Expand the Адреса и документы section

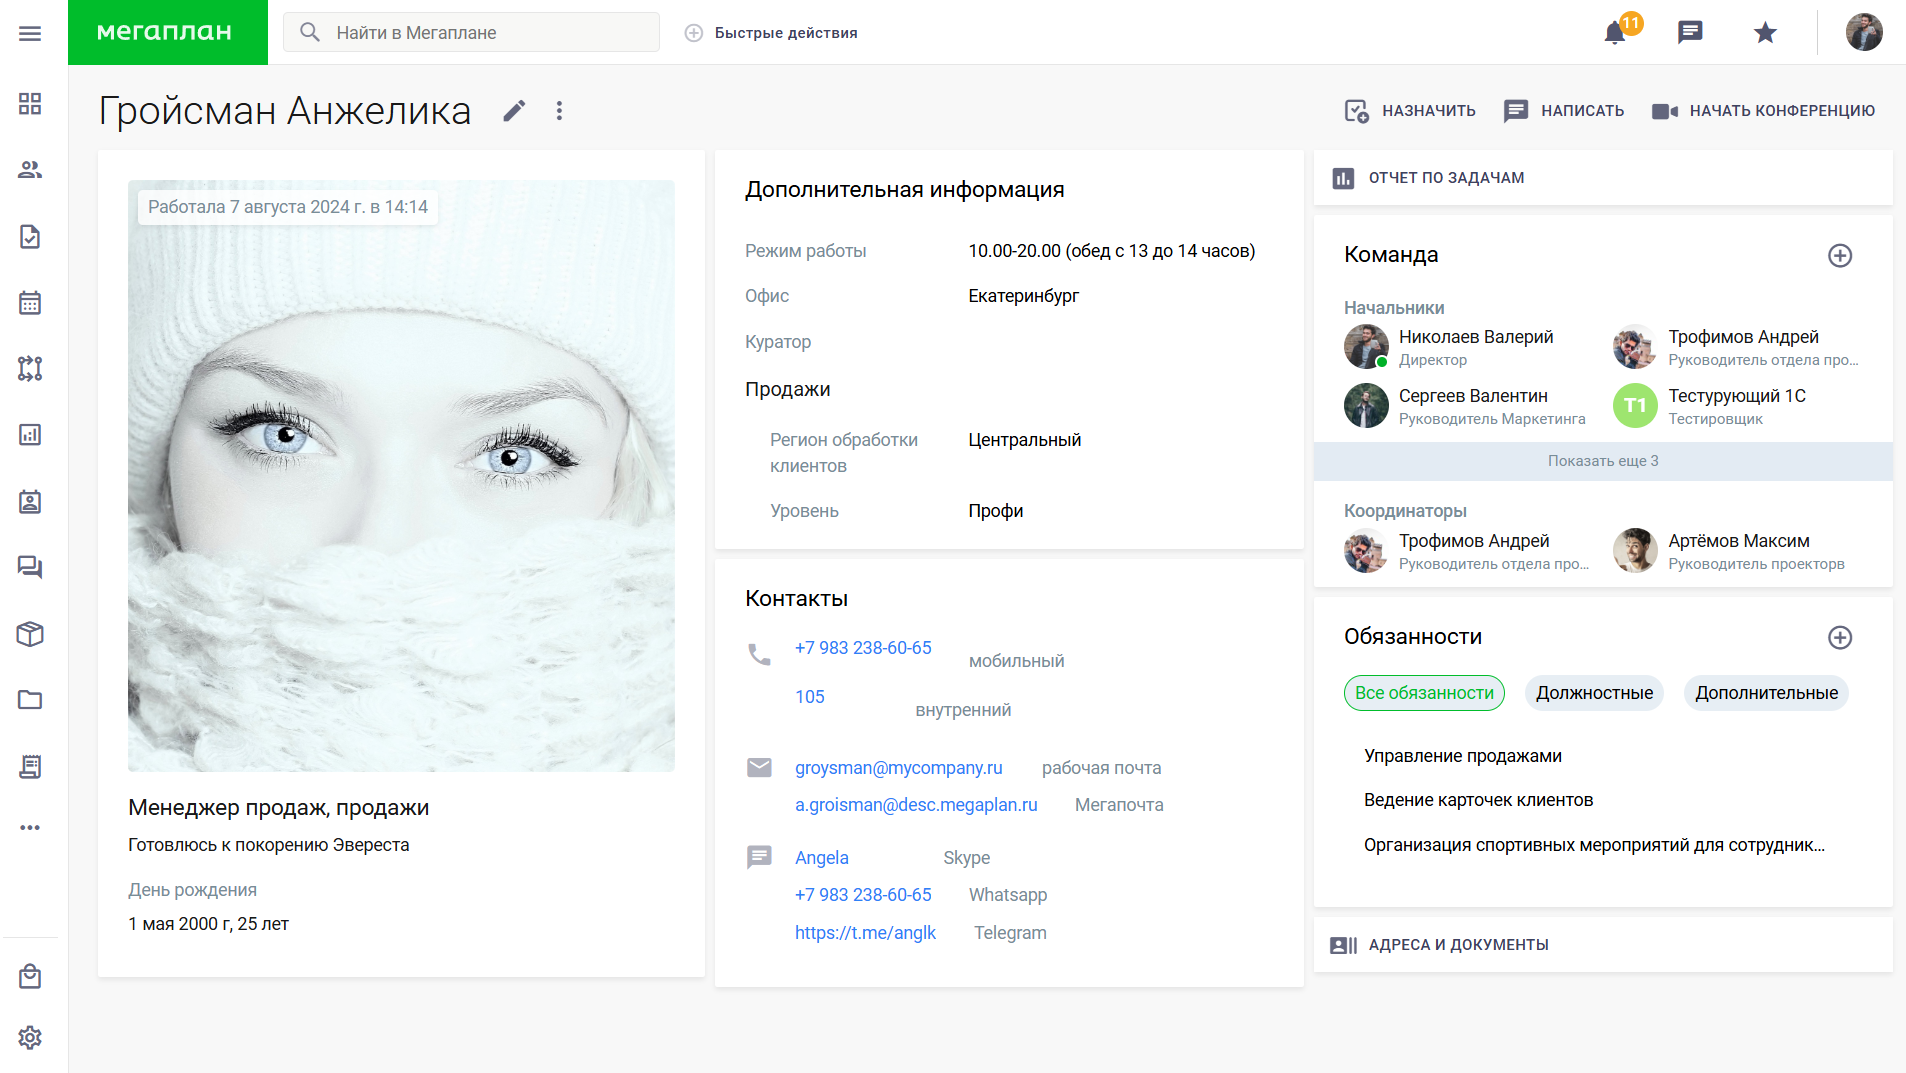[1458, 945]
